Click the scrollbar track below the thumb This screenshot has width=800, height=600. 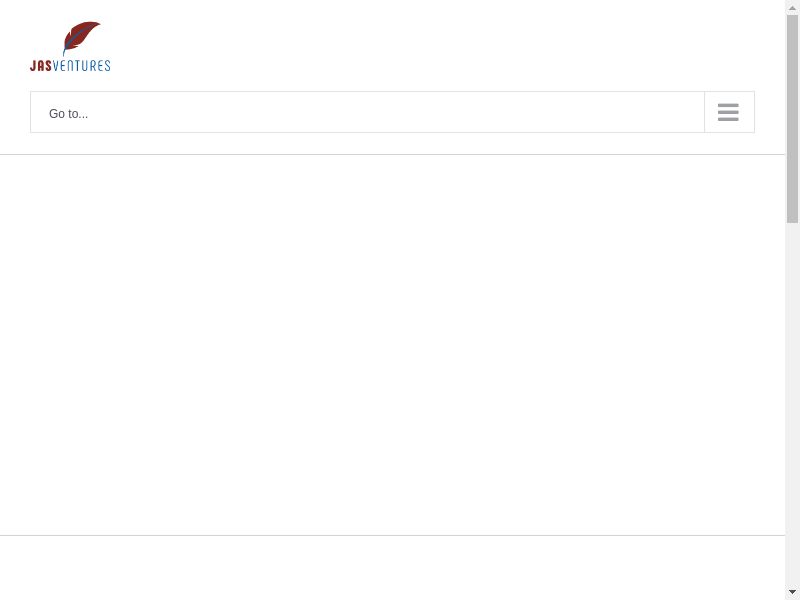click(x=792, y=400)
